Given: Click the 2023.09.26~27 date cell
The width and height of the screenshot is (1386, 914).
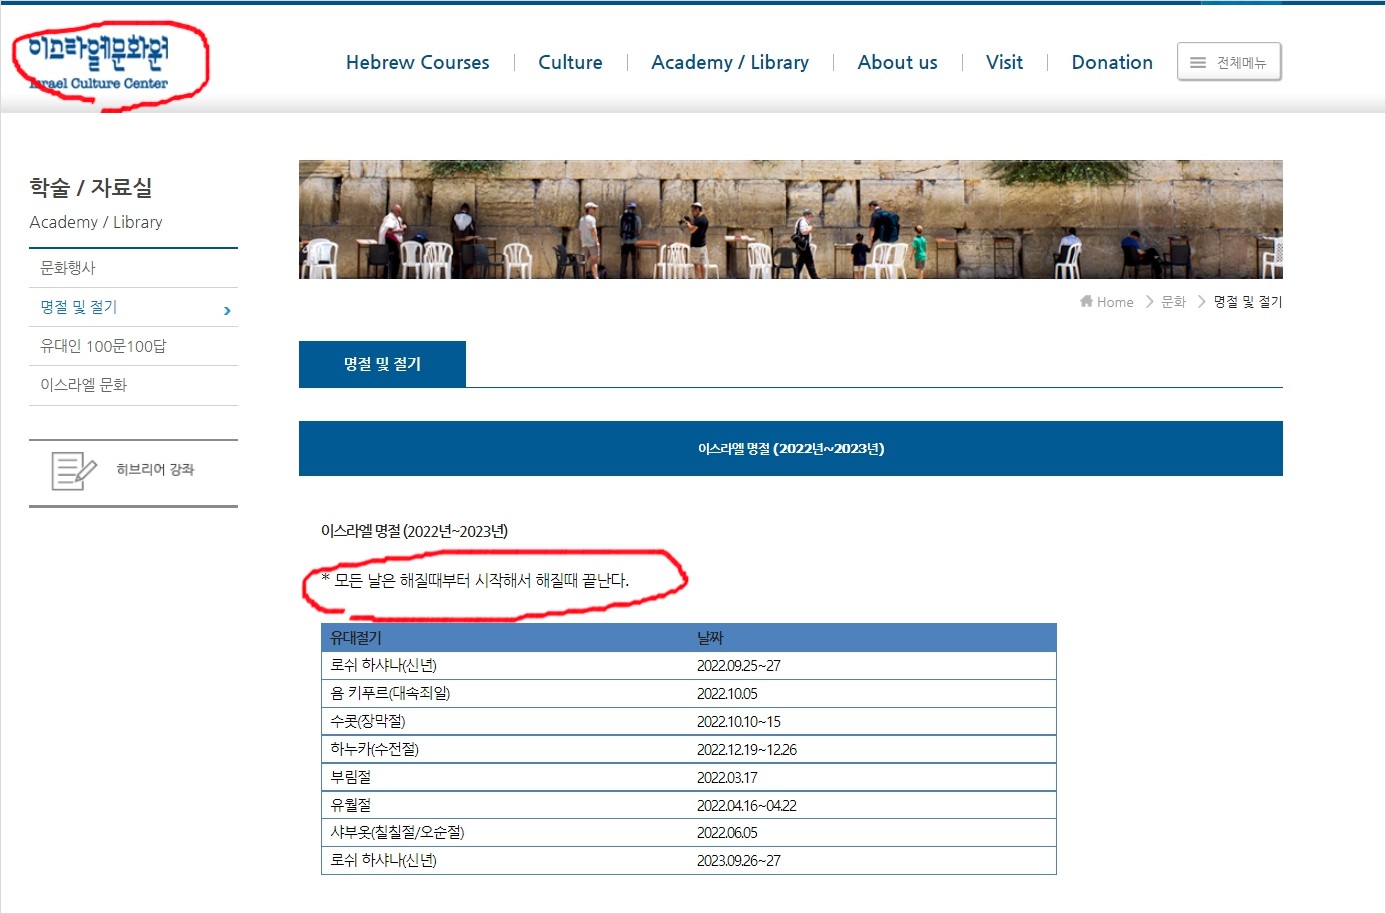Looking at the screenshot, I should coord(738,861).
